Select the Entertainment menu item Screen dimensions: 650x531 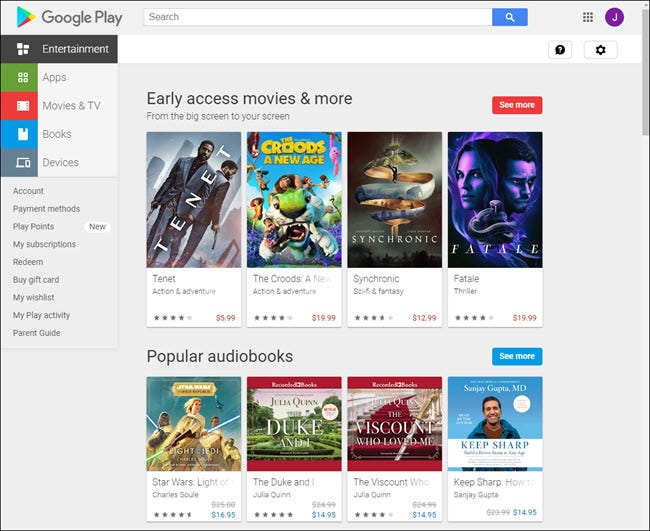click(x=59, y=49)
